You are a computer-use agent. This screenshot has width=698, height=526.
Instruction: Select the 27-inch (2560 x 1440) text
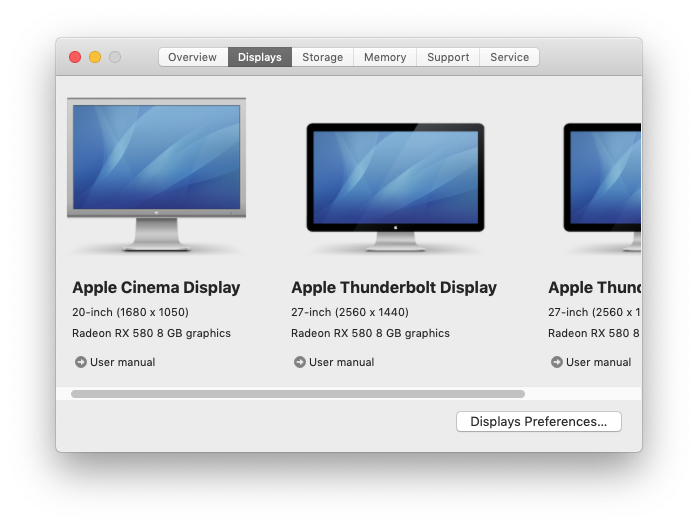click(x=350, y=312)
